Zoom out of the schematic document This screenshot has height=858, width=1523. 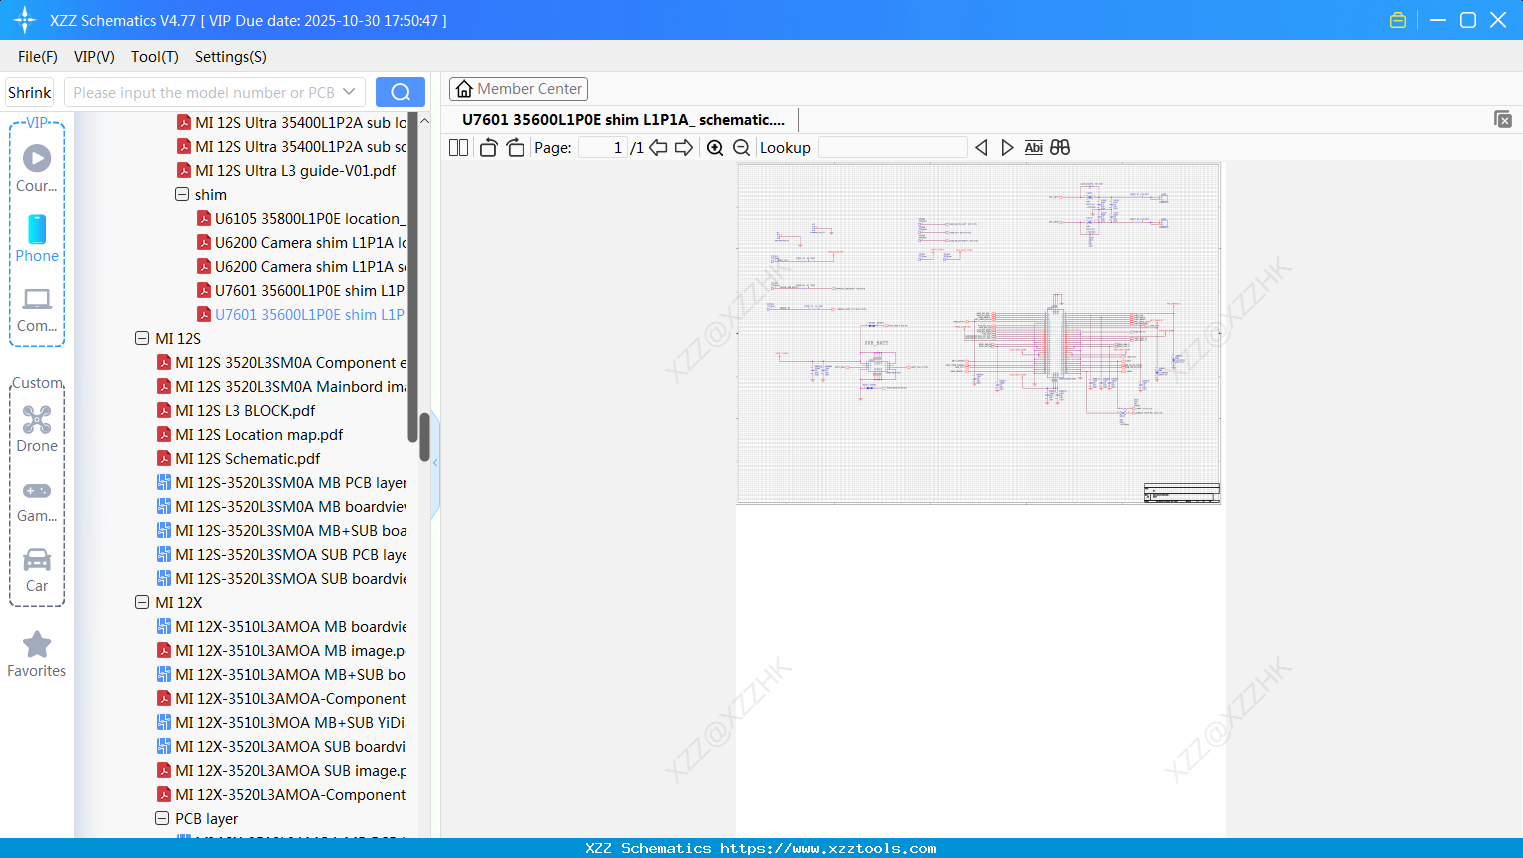pyautogui.click(x=741, y=147)
